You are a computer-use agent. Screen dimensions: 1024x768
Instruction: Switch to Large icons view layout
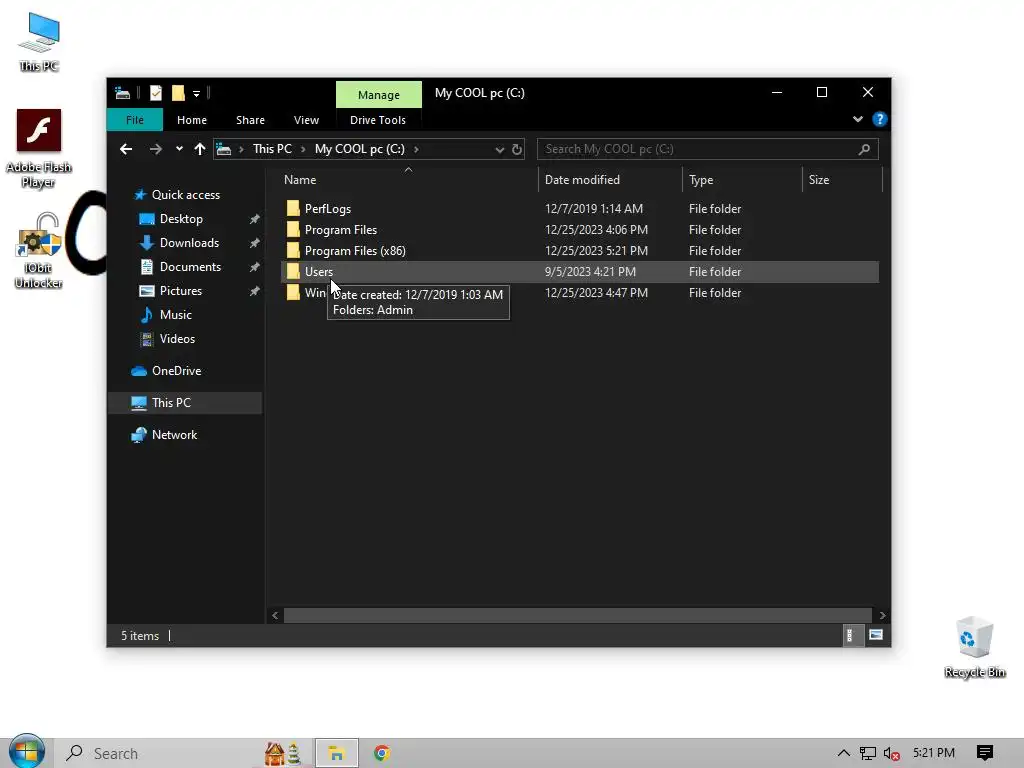click(x=876, y=635)
